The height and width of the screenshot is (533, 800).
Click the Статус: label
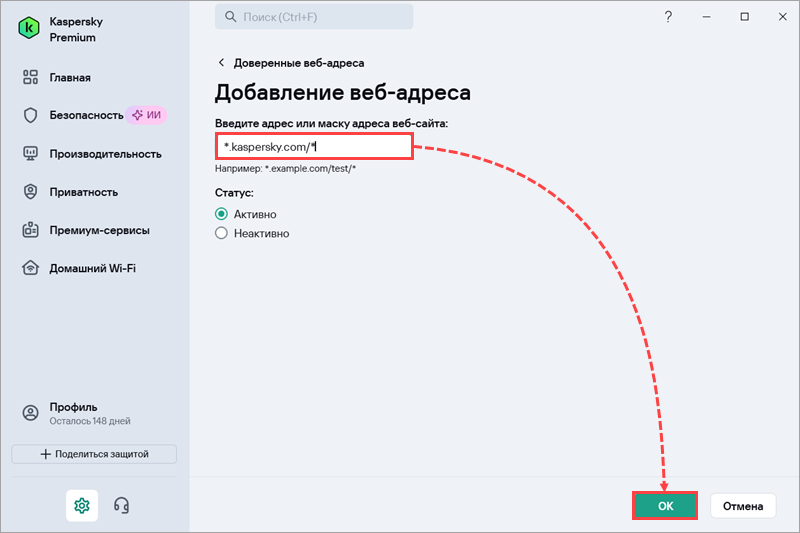234,193
